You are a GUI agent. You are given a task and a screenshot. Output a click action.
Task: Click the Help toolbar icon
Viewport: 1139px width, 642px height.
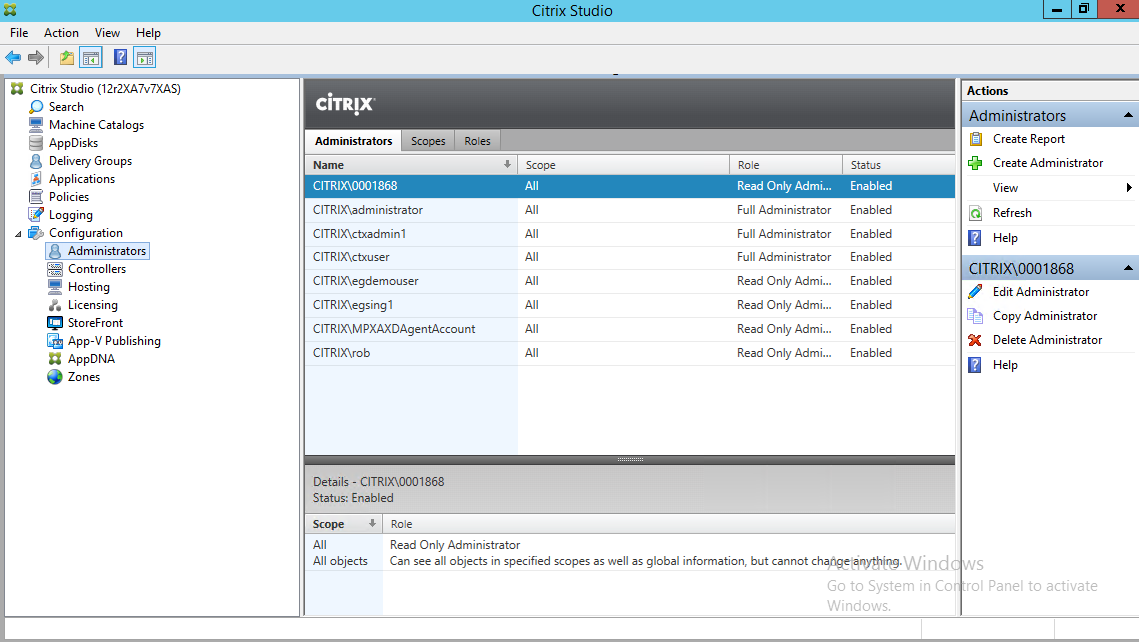point(121,57)
